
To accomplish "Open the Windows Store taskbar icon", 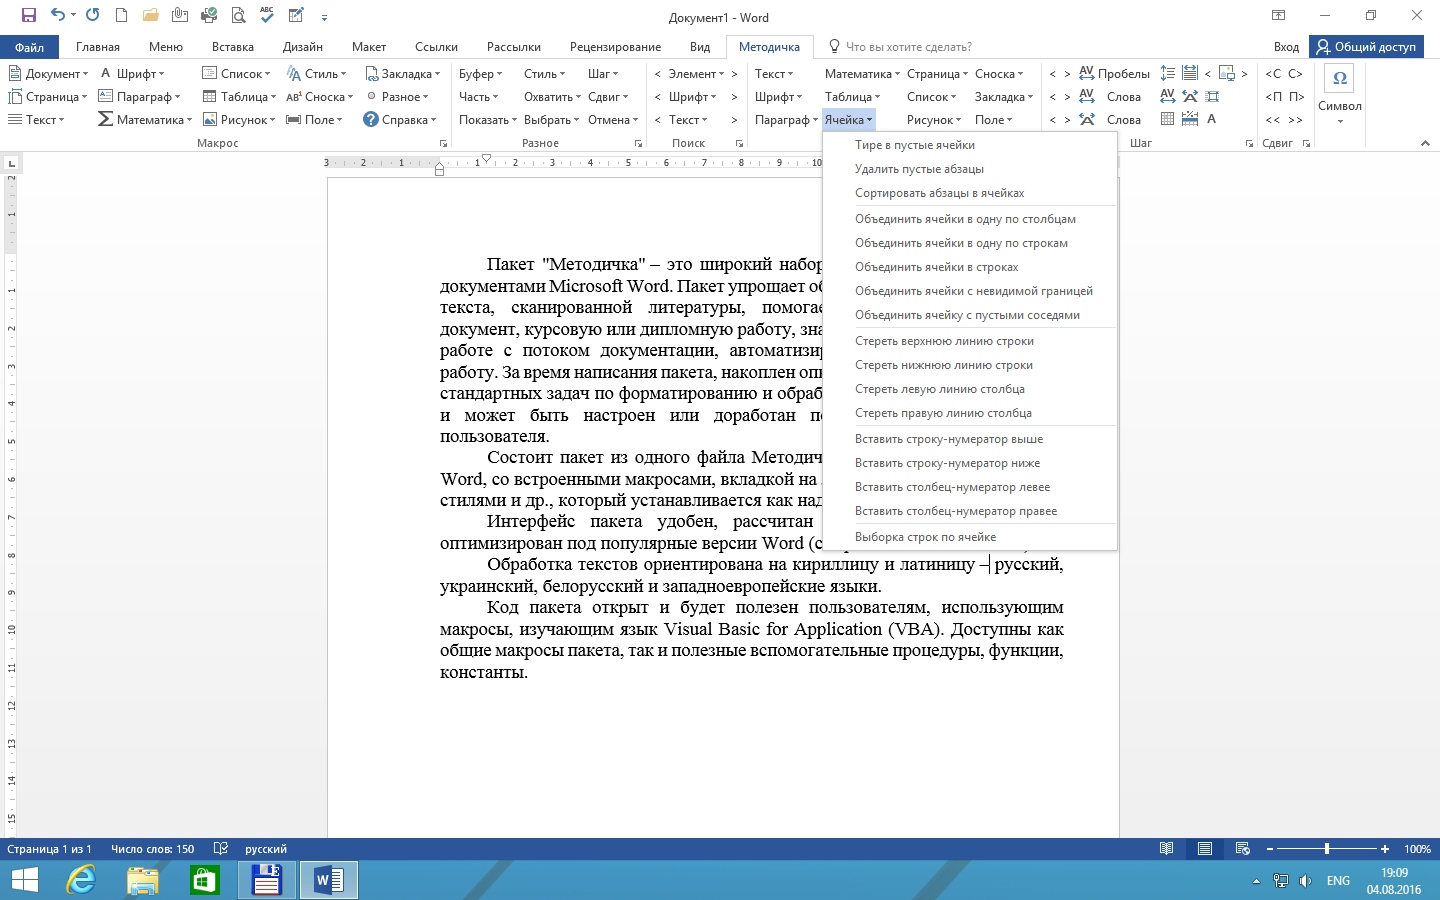I will (x=205, y=881).
